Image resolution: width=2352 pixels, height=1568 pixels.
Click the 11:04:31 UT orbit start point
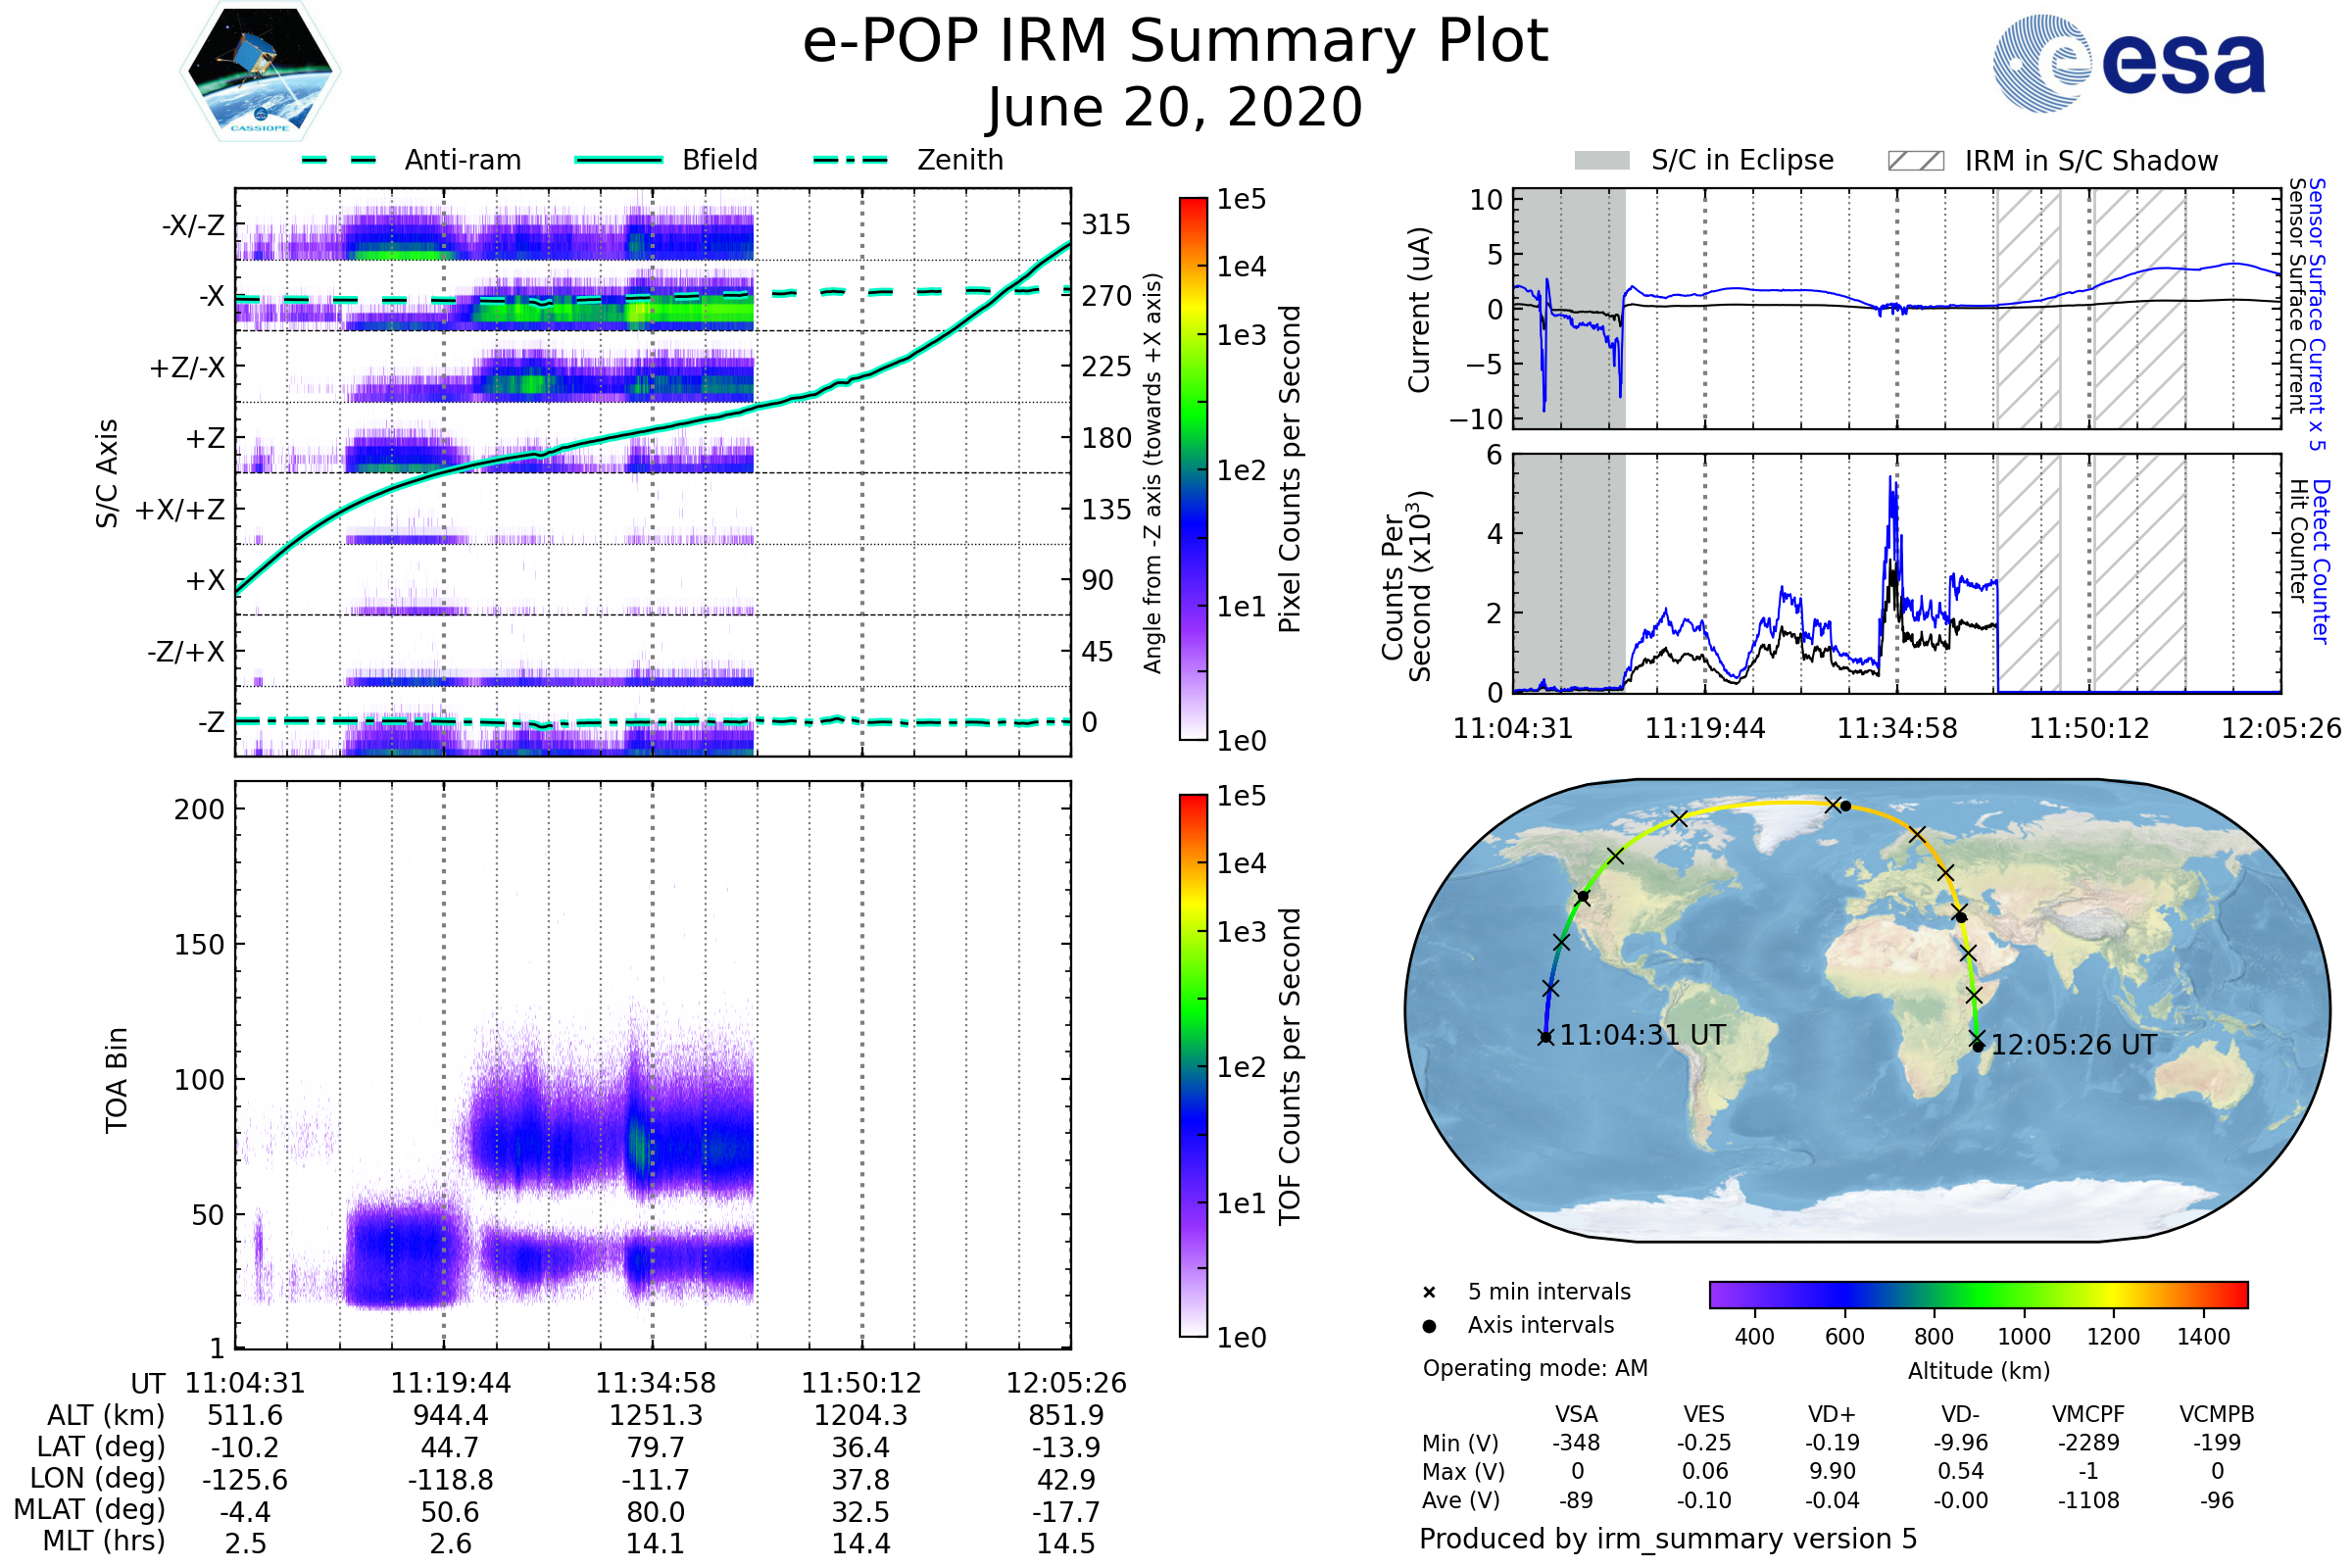(1546, 1038)
